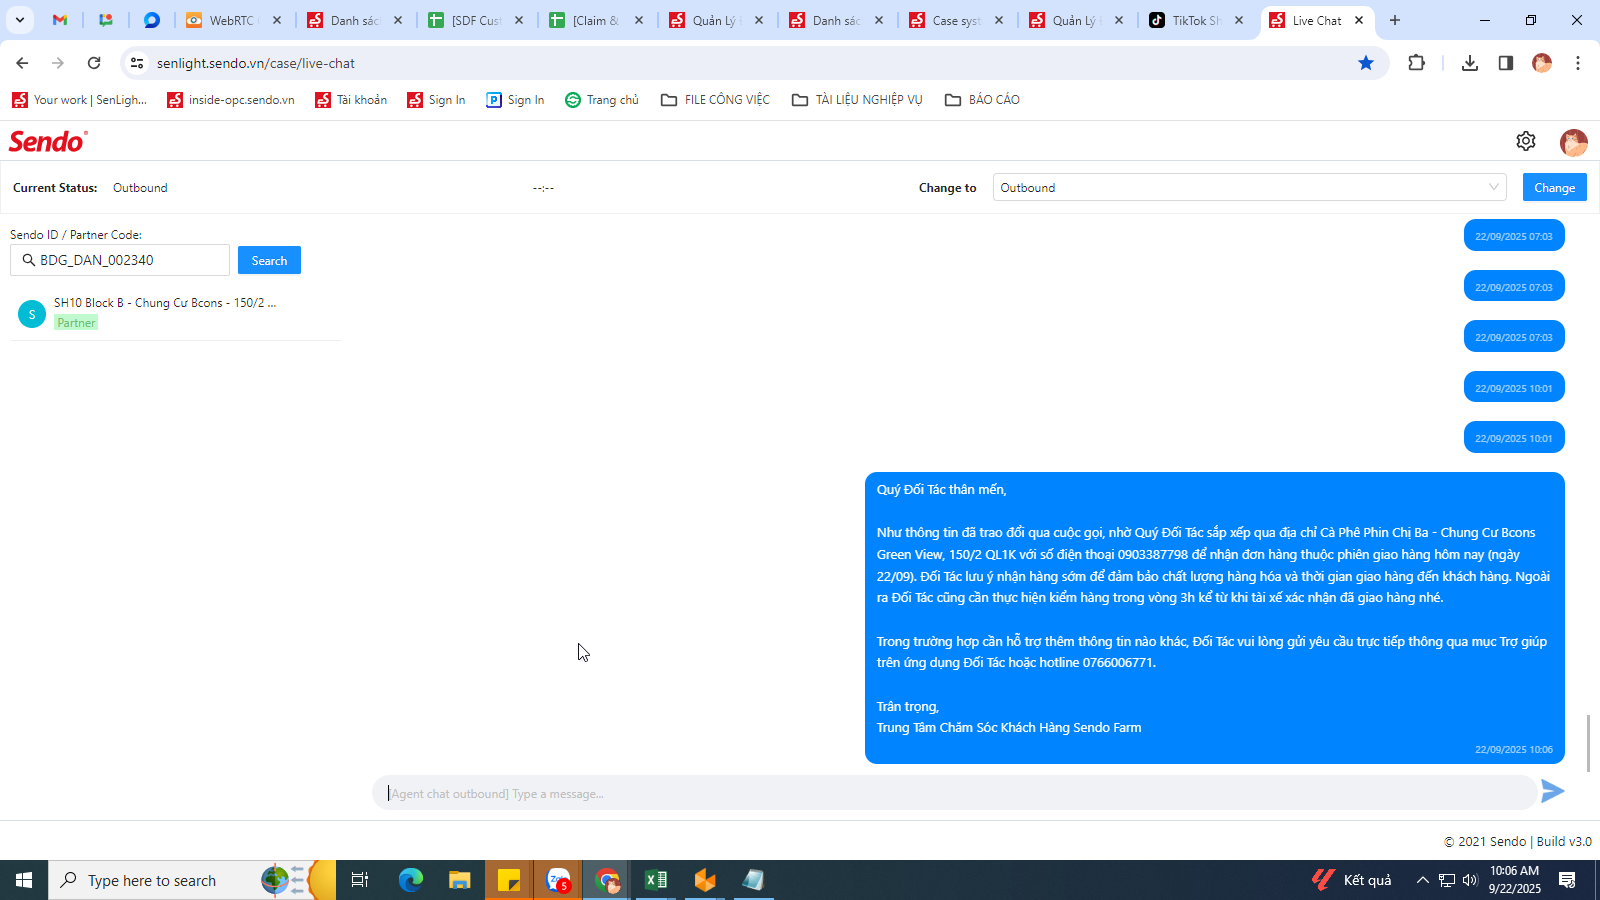This screenshot has height=900, width=1600.
Task: Click the Change status button
Action: coord(1554,187)
